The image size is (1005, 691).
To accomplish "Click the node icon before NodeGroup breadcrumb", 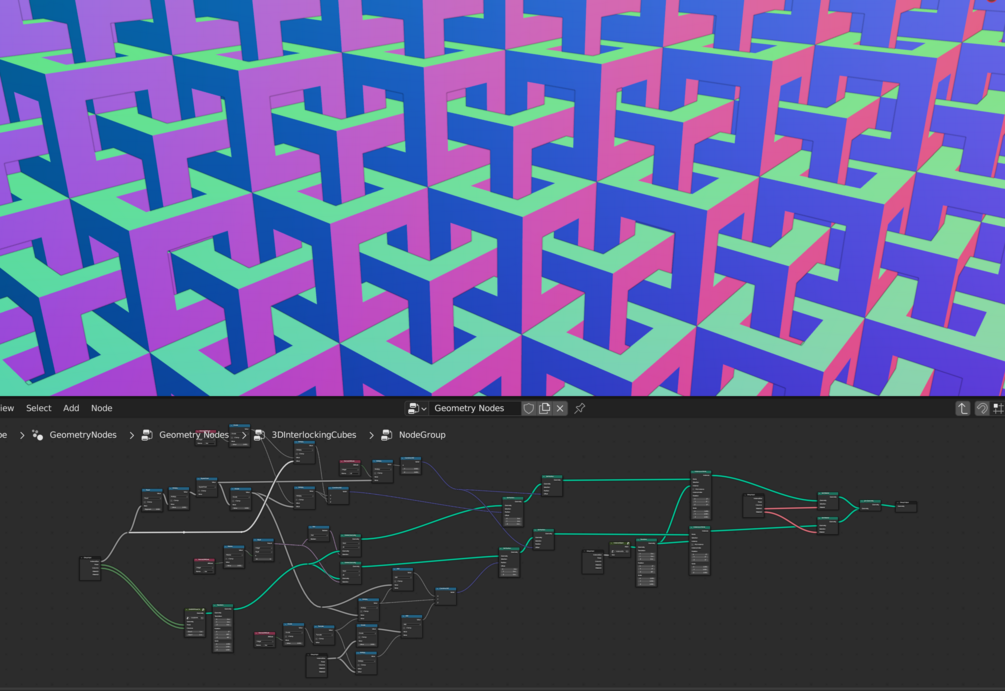I will [x=386, y=435].
